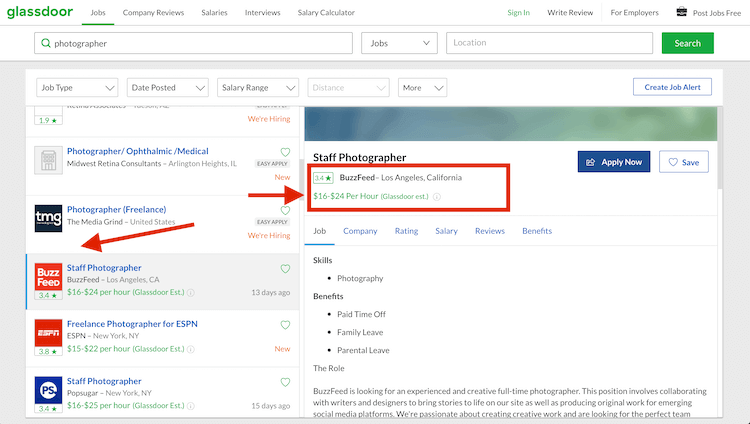Open the Salary Range filter
This screenshot has width=750, height=424.
click(x=257, y=88)
